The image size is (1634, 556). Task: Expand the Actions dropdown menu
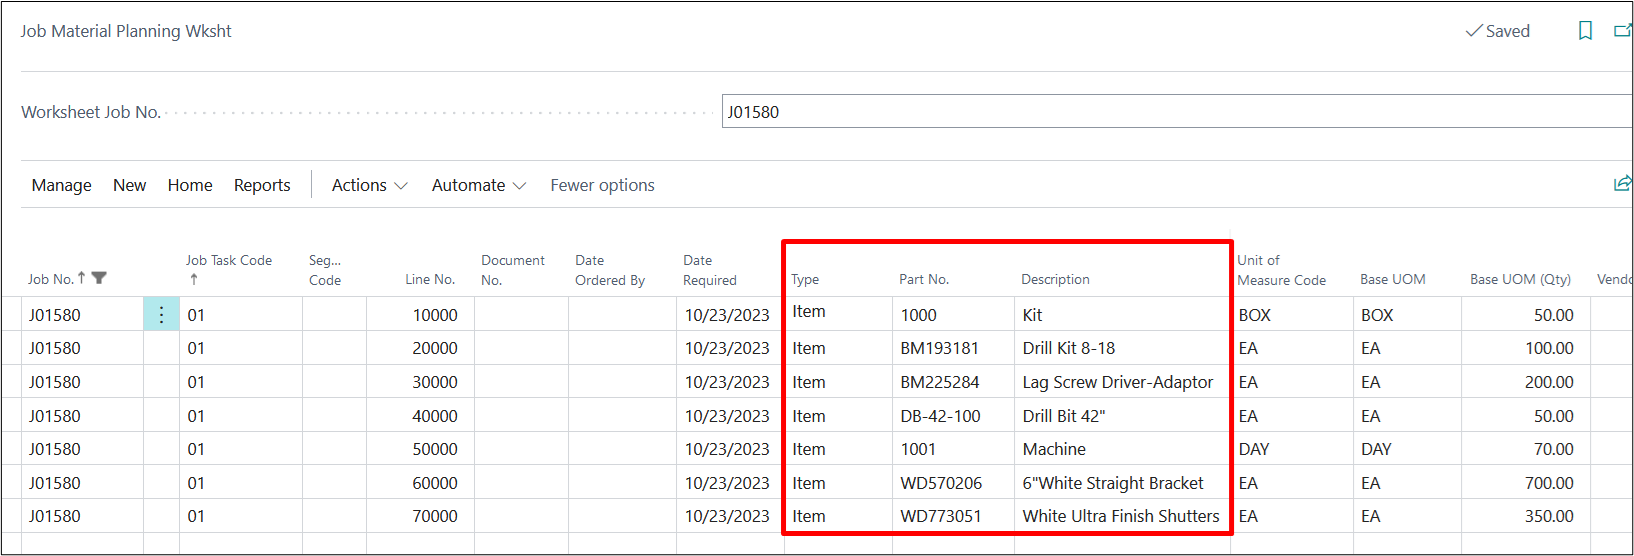[369, 185]
